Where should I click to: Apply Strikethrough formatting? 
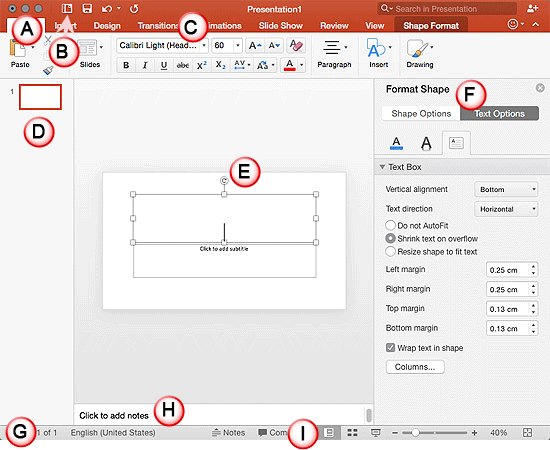click(183, 65)
